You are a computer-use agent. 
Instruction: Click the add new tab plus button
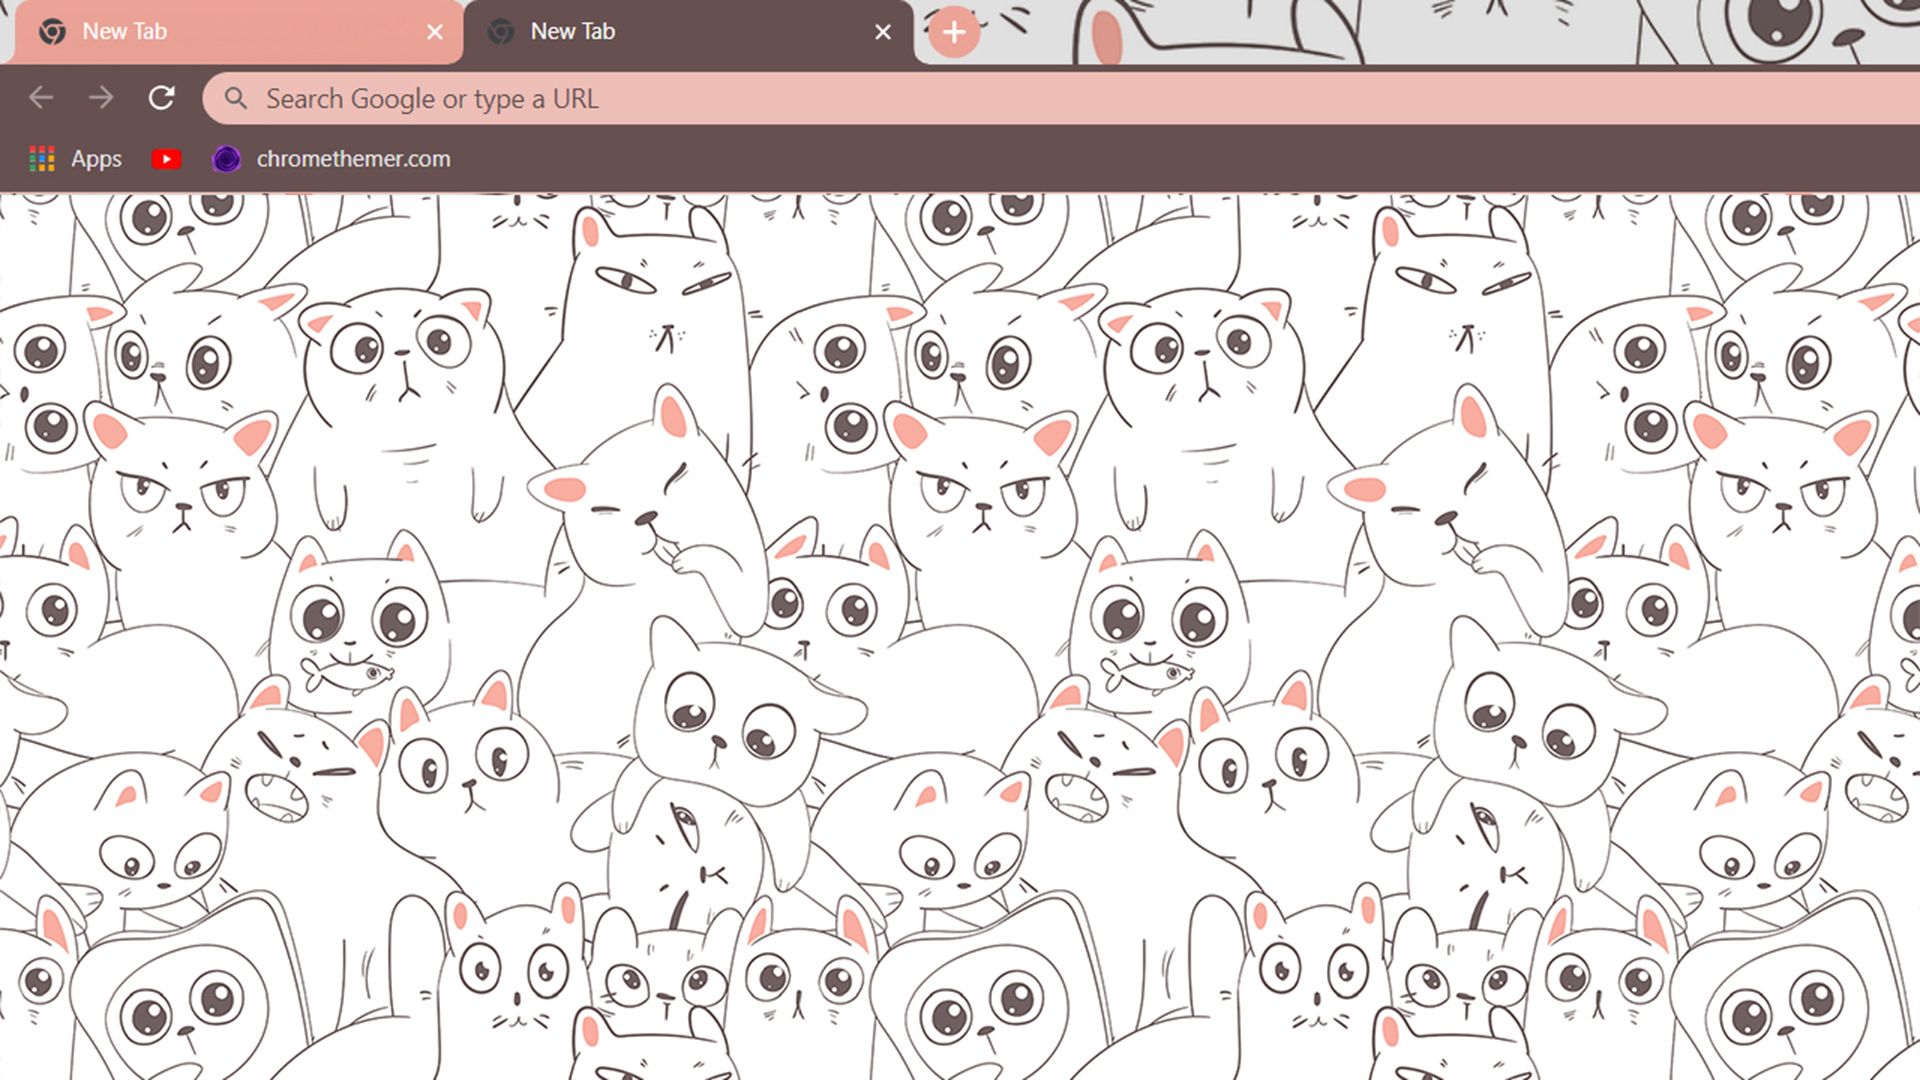952,32
